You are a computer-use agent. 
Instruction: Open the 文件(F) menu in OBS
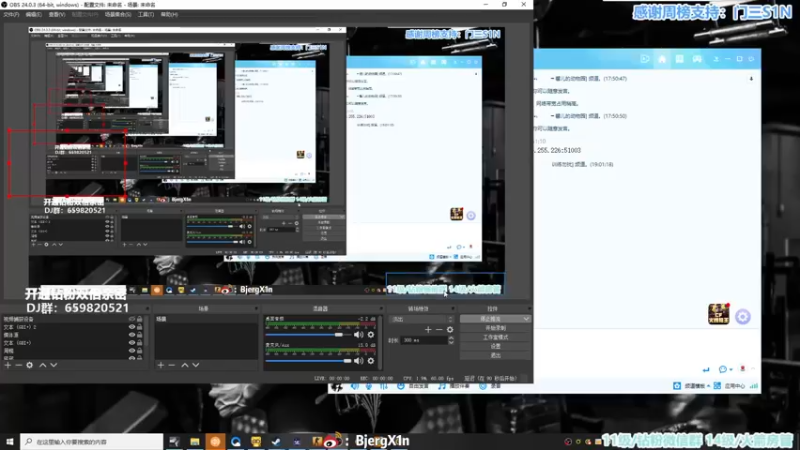point(11,15)
